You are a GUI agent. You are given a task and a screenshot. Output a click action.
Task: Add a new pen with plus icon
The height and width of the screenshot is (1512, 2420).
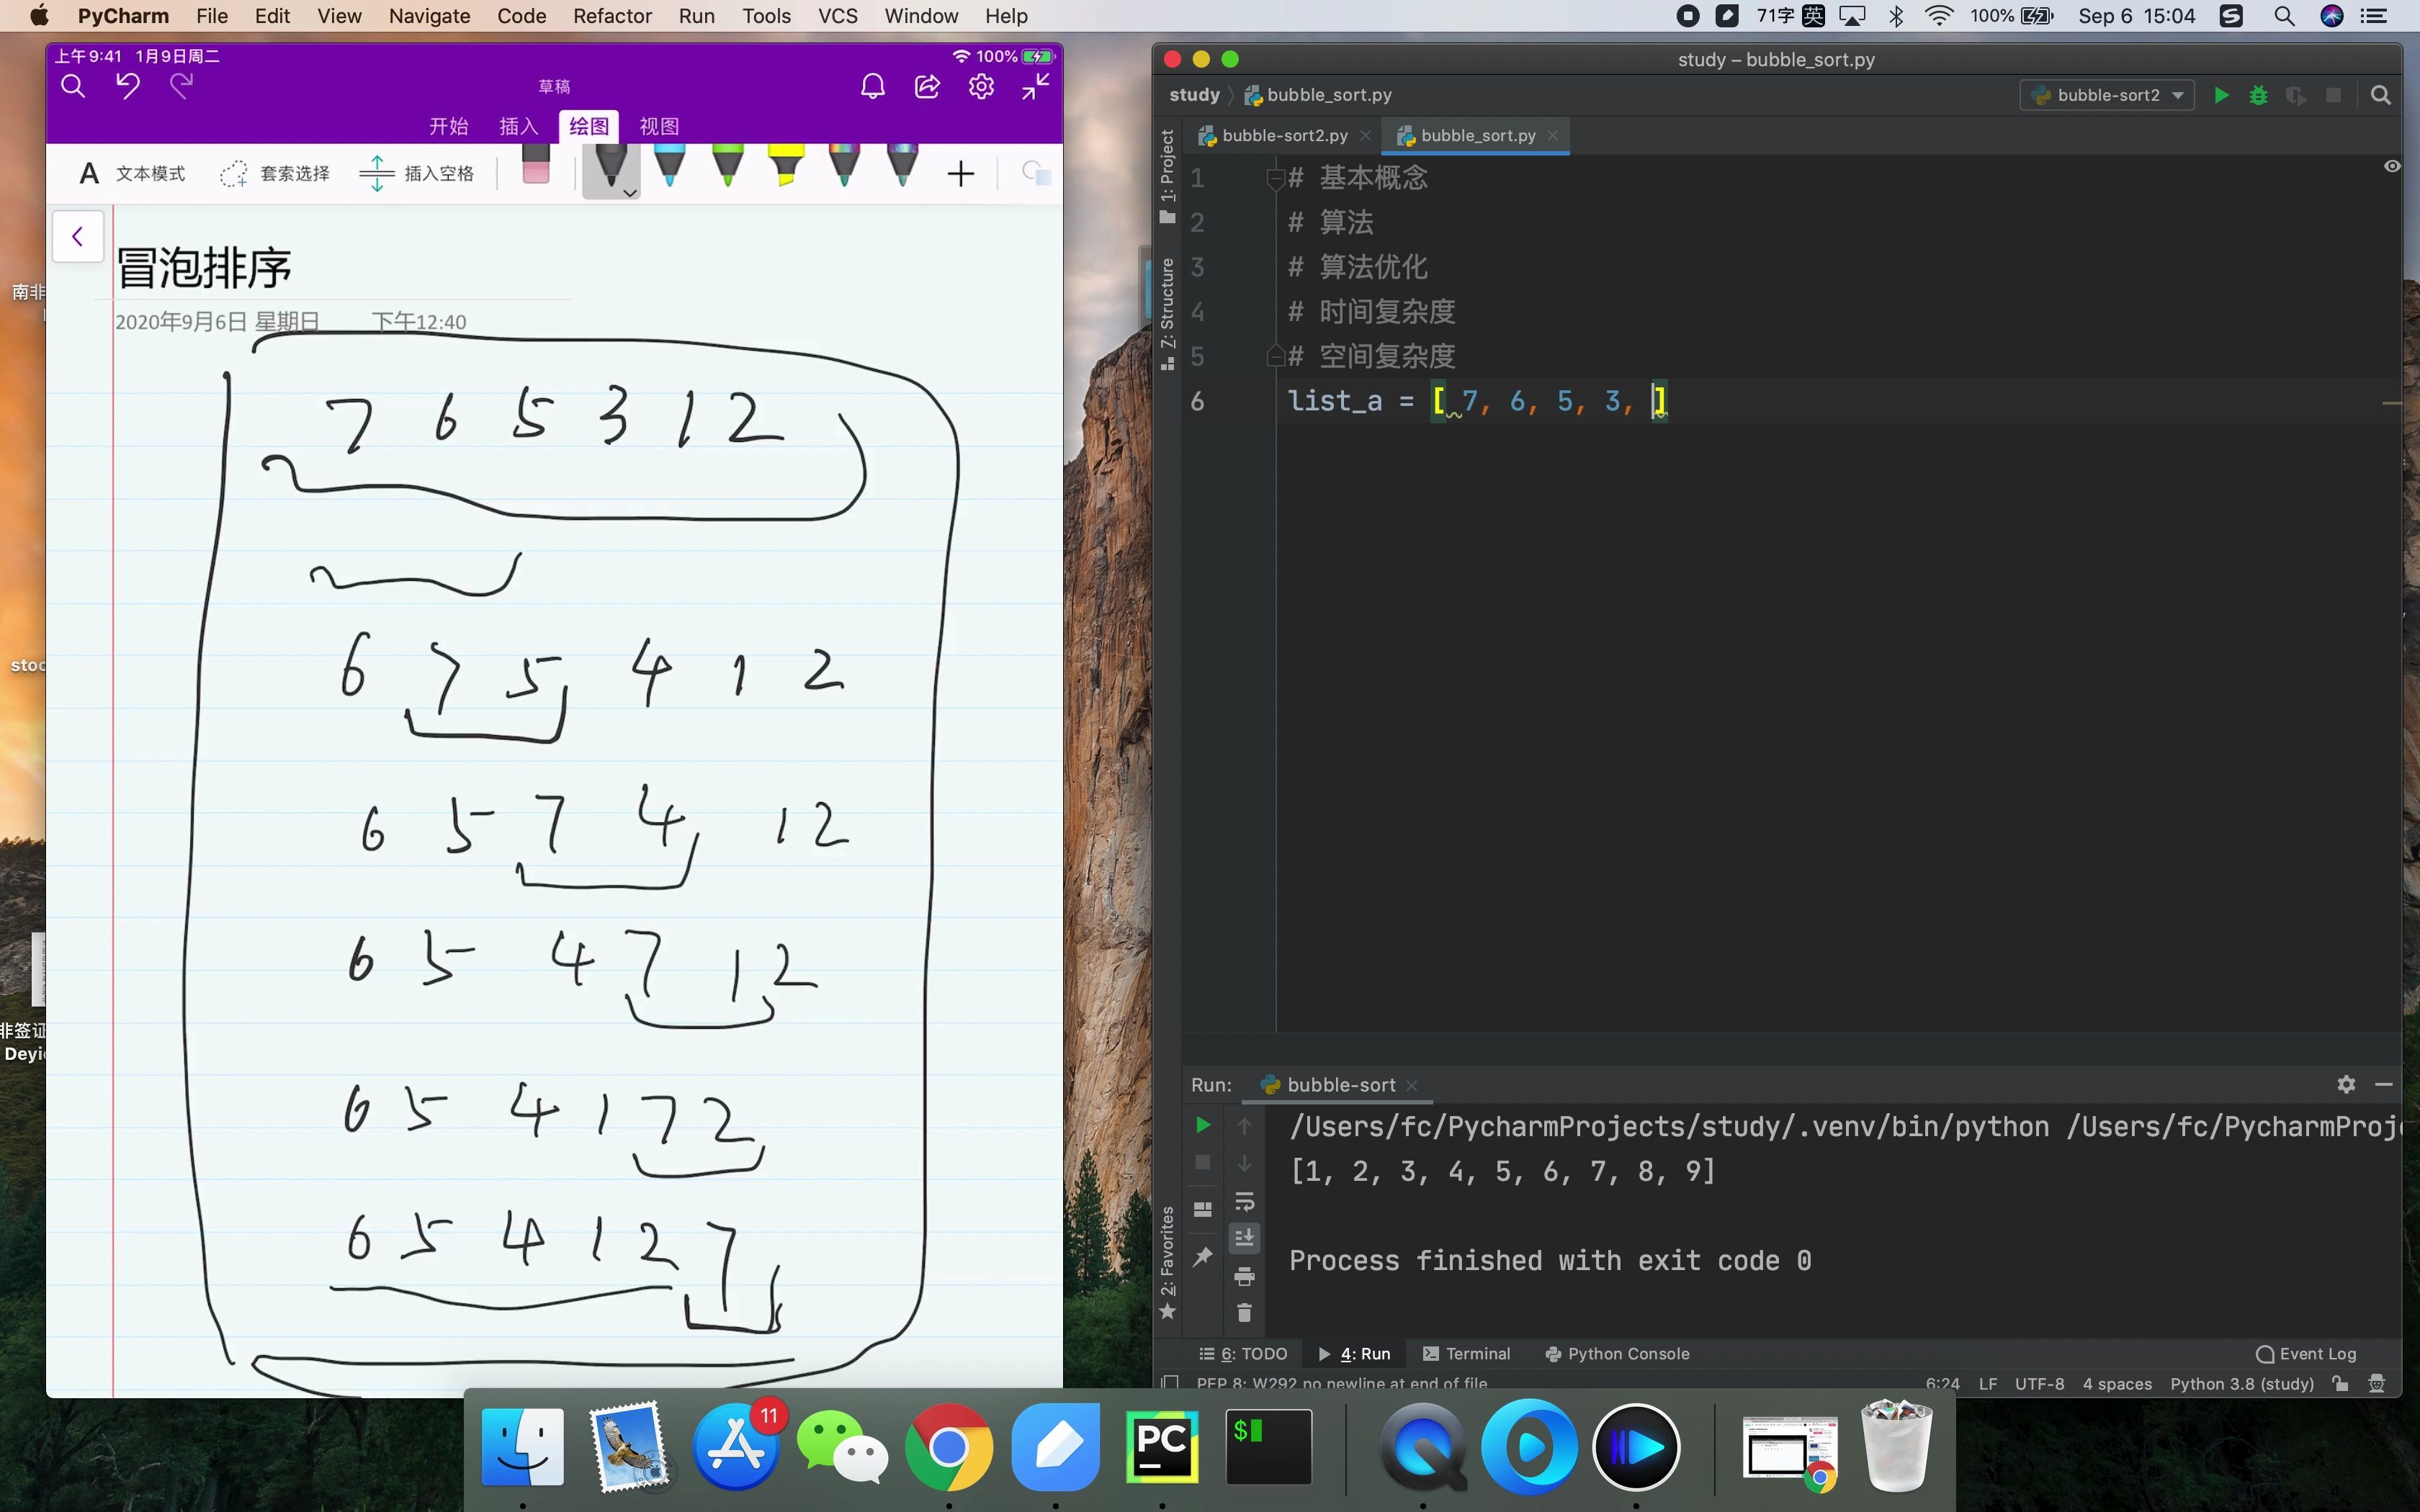(x=960, y=174)
